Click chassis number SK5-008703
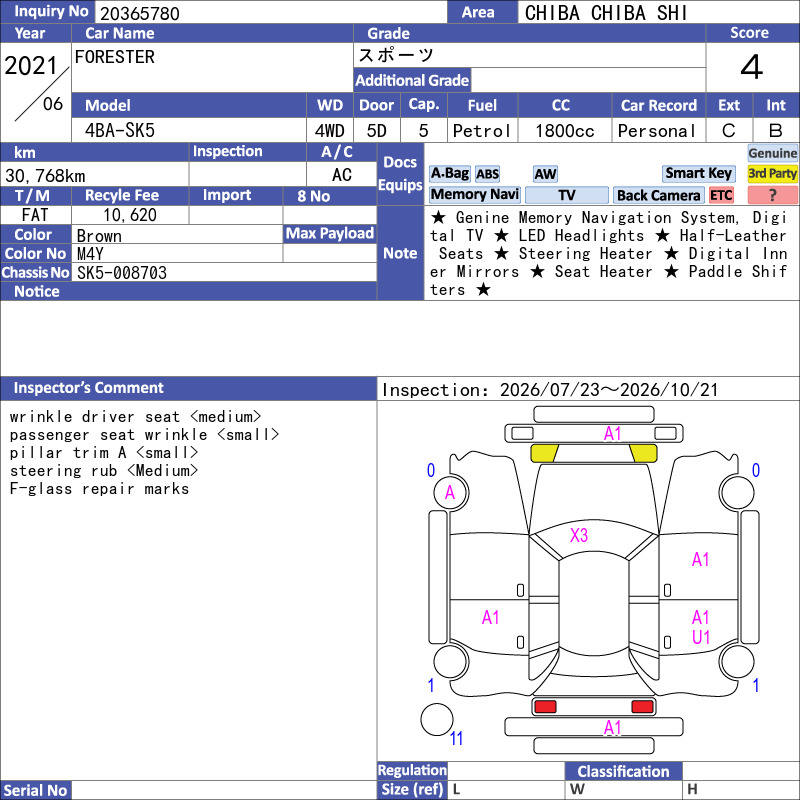The width and height of the screenshot is (800, 800). (122, 273)
